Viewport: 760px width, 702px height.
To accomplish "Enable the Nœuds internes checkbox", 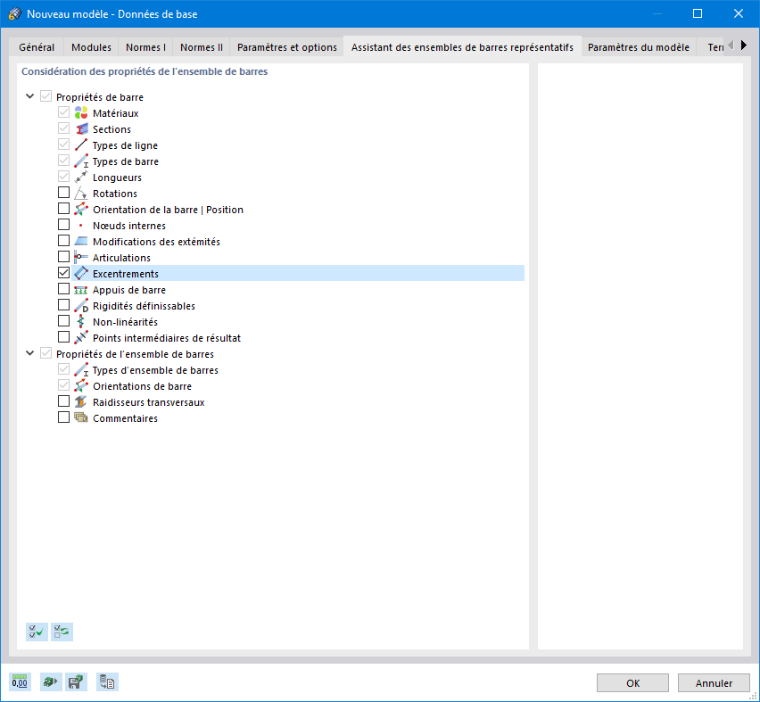I will point(63,224).
